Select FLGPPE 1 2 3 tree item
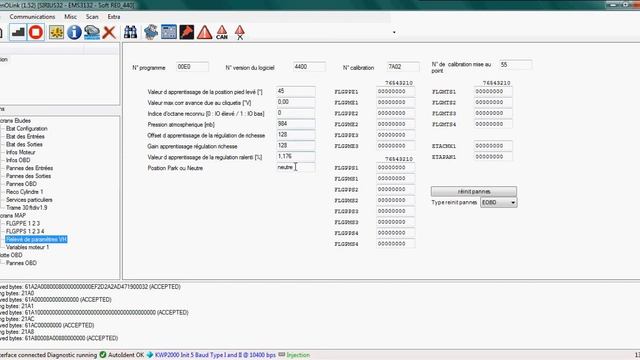This screenshot has height=360, width=640. click(23, 224)
